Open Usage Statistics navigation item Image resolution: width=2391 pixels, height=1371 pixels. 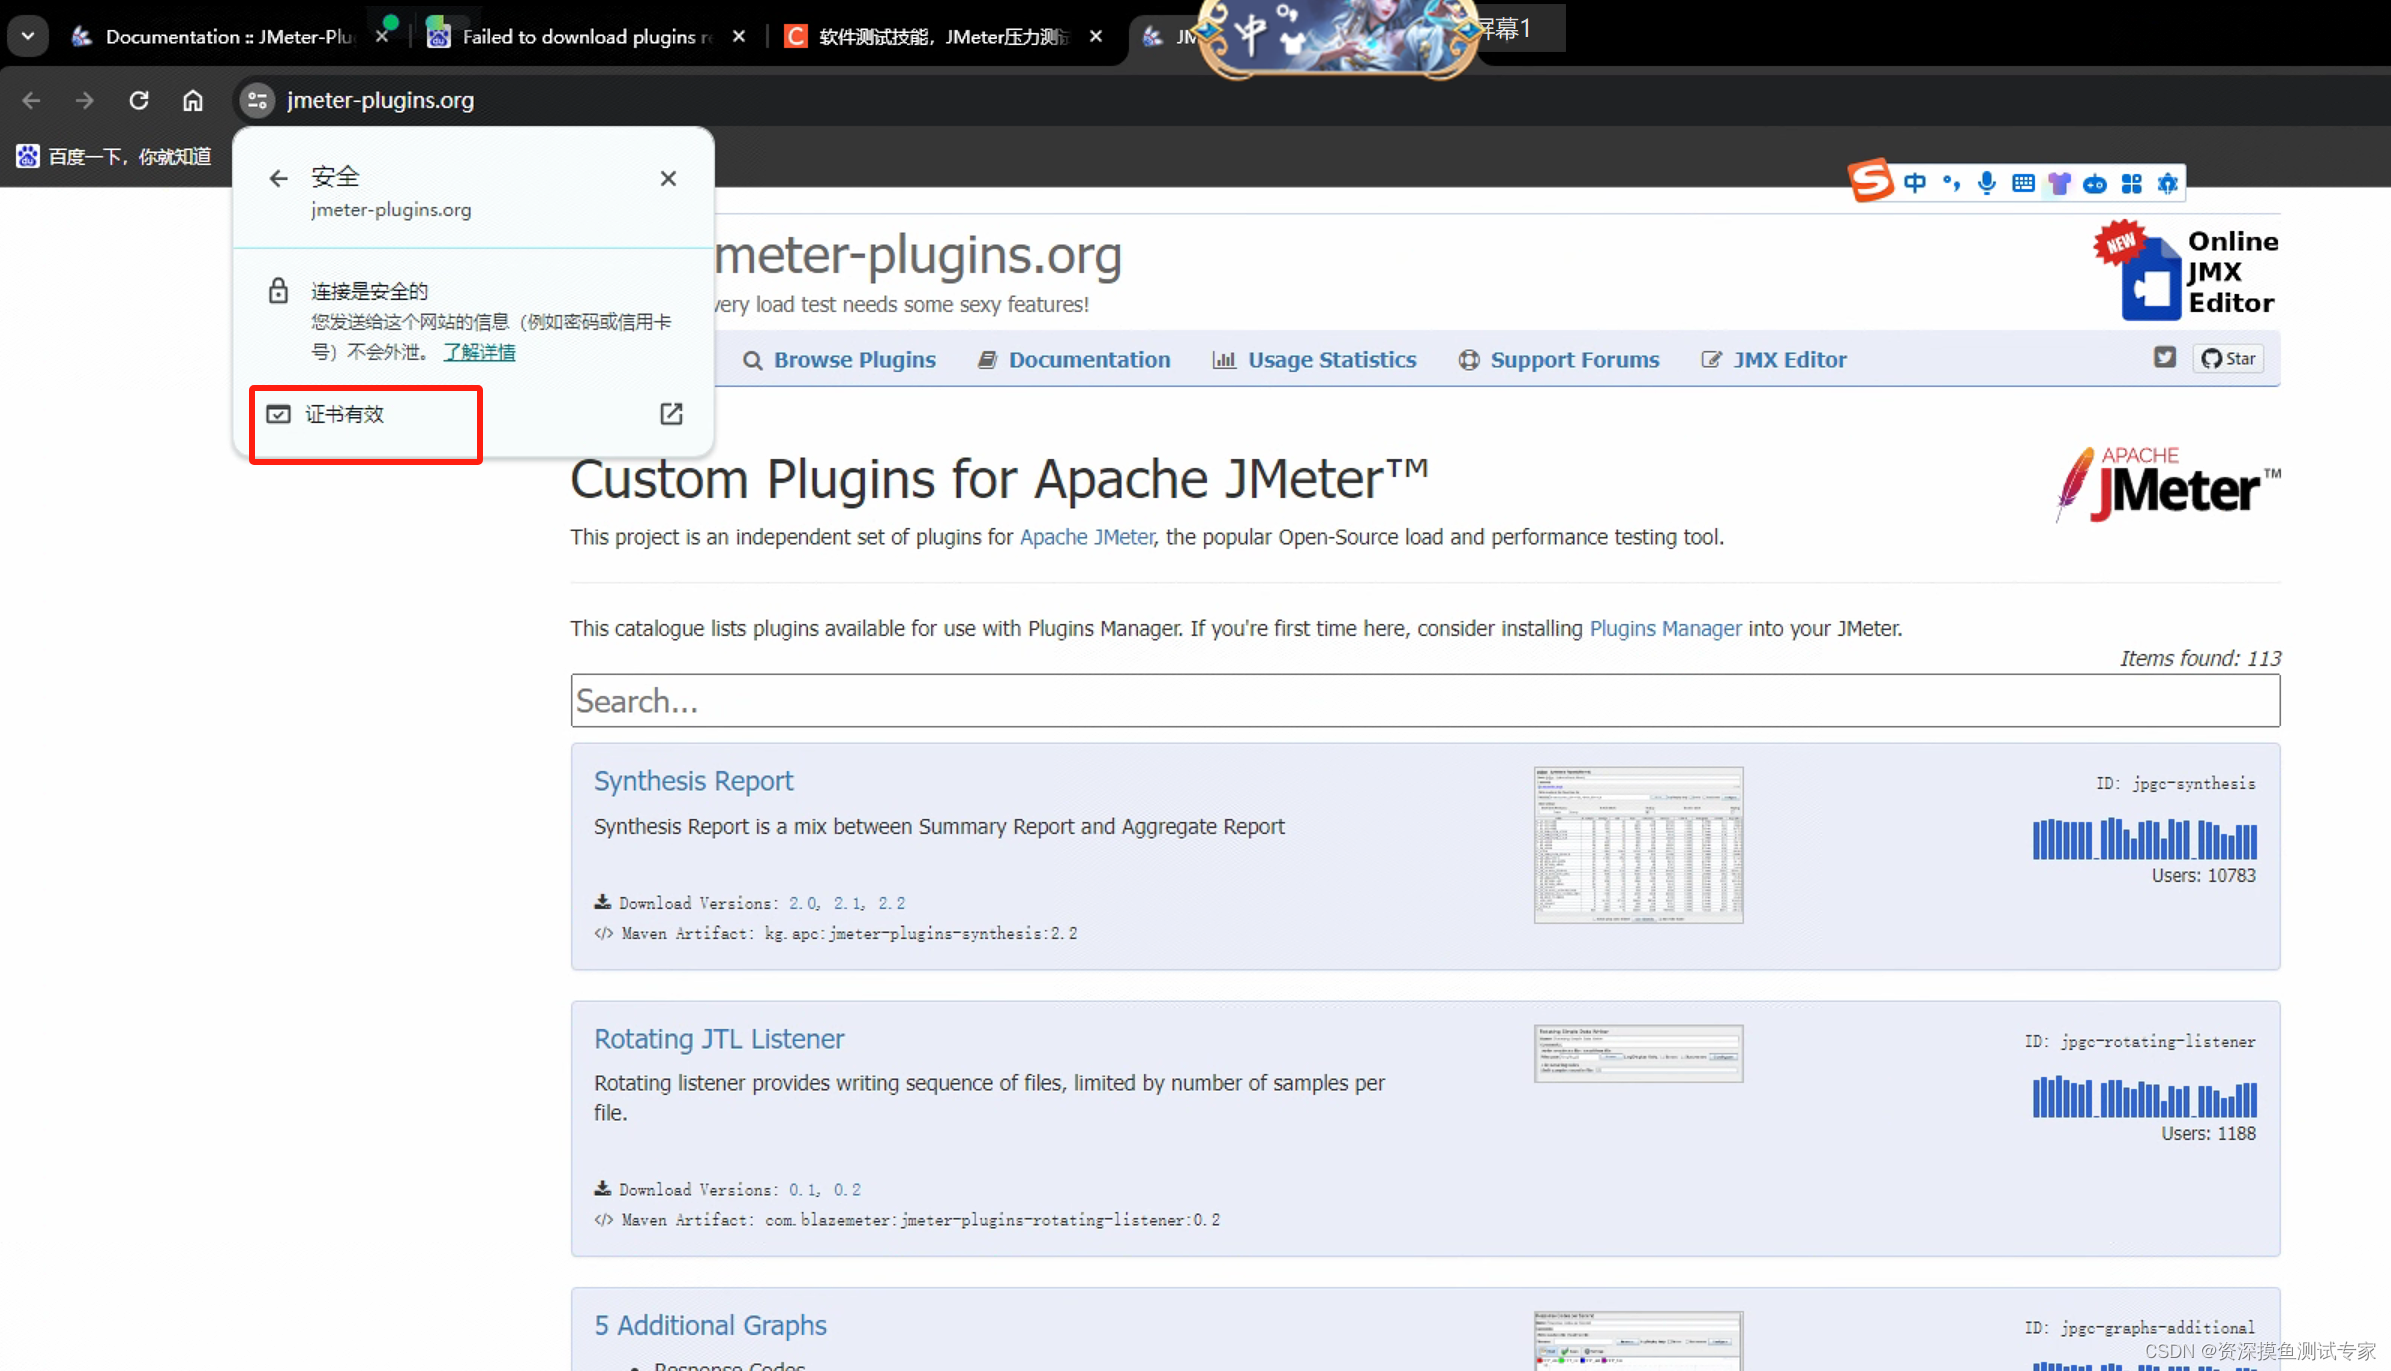[1314, 359]
